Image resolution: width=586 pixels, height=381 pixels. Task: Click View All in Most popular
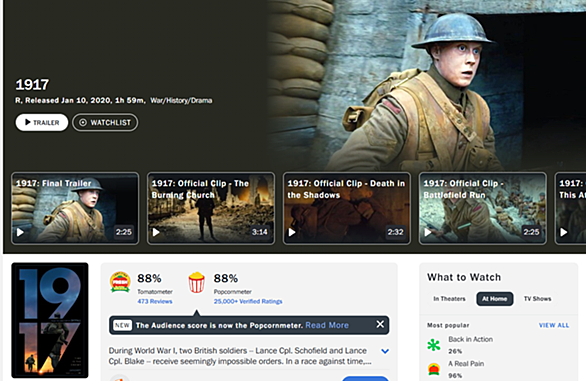click(x=554, y=325)
